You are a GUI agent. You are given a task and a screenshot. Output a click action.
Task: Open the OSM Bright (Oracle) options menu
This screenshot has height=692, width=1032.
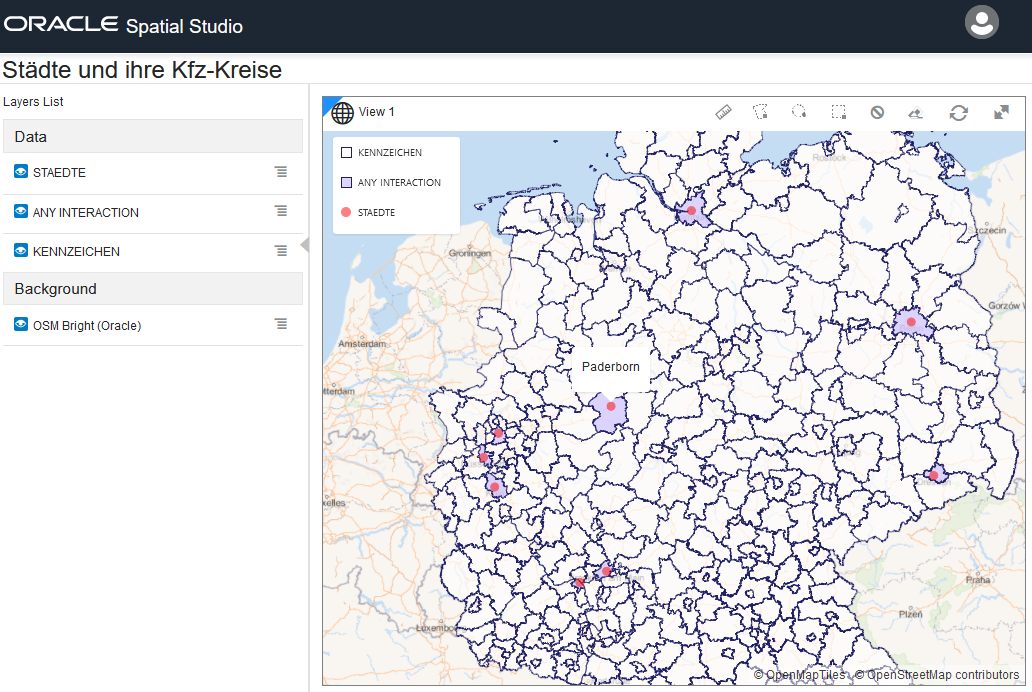click(x=281, y=324)
